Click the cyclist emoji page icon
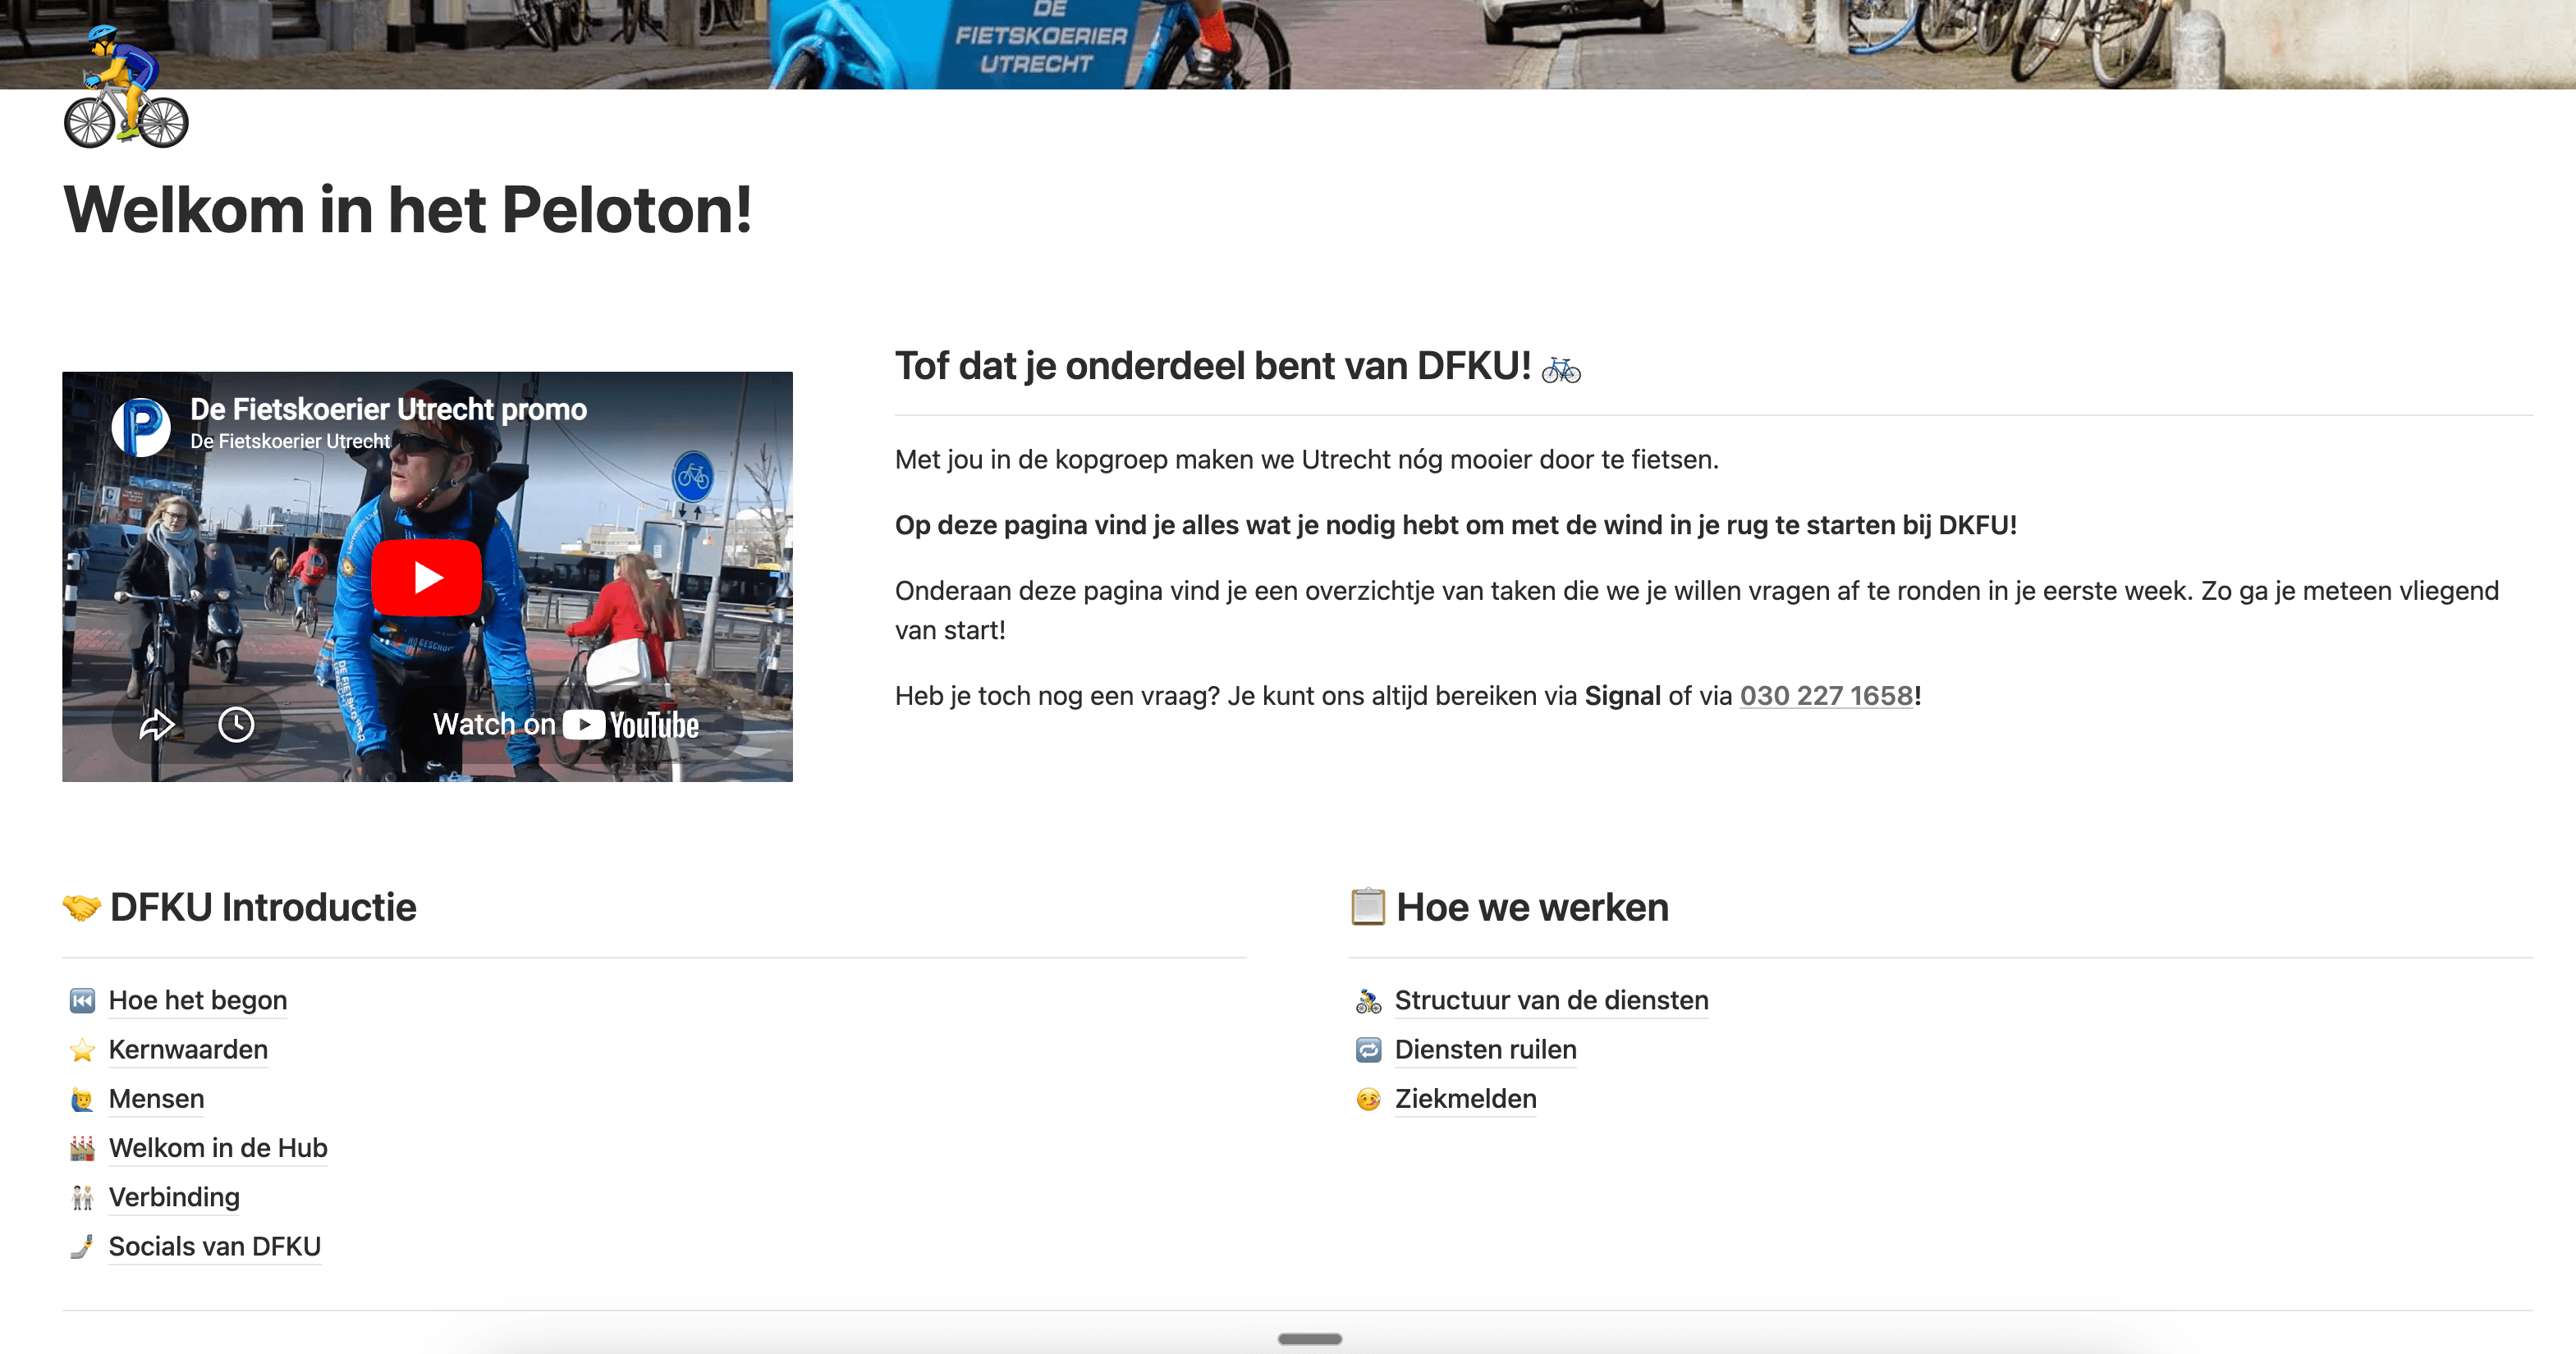This screenshot has height=1354, width=2576. [126, 87]
